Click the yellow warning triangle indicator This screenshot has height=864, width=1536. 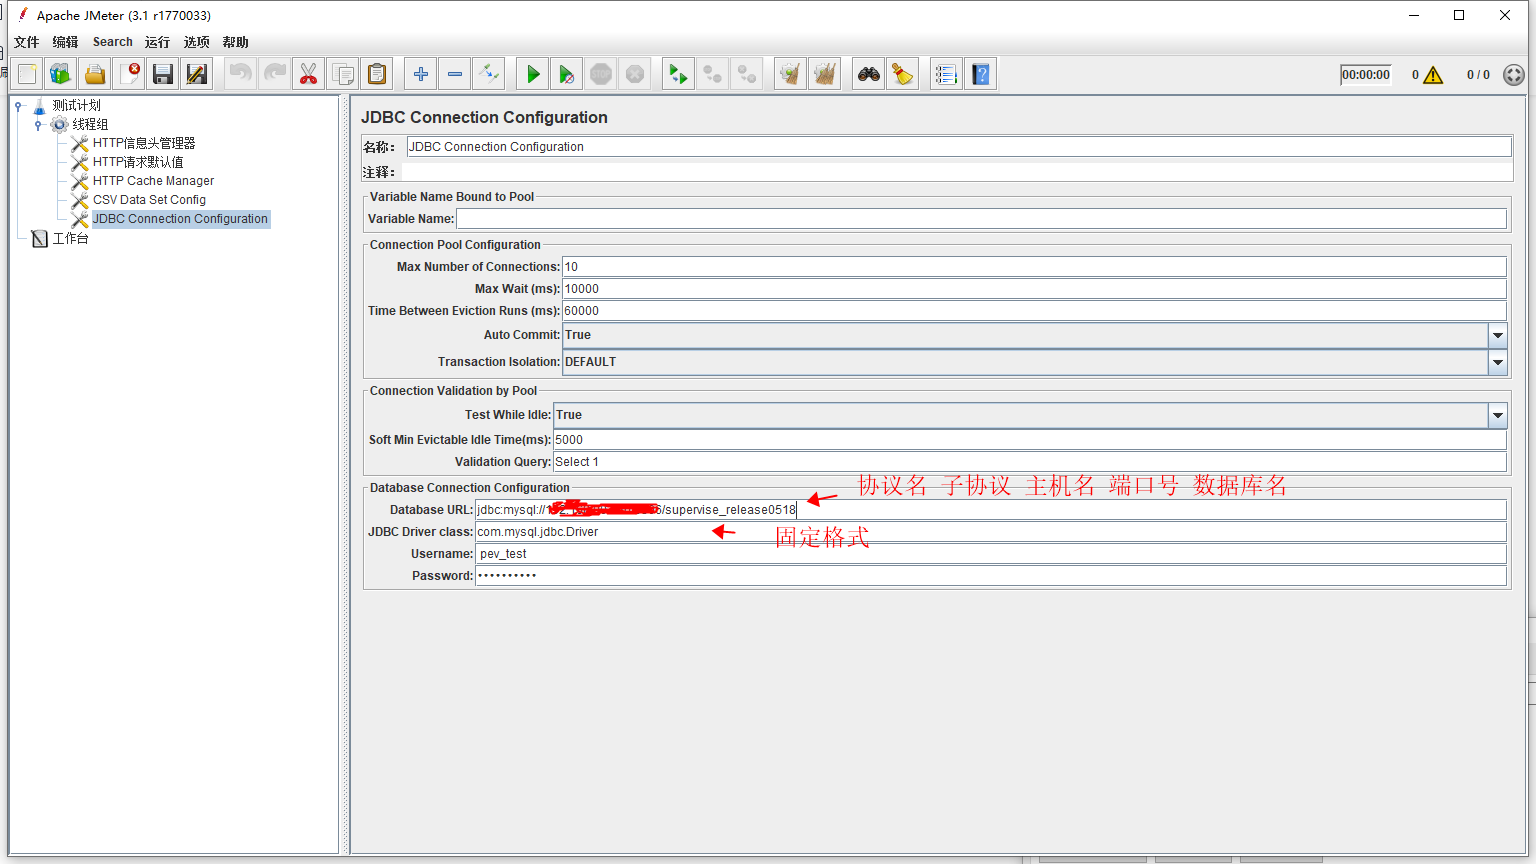click(1433, 75)
